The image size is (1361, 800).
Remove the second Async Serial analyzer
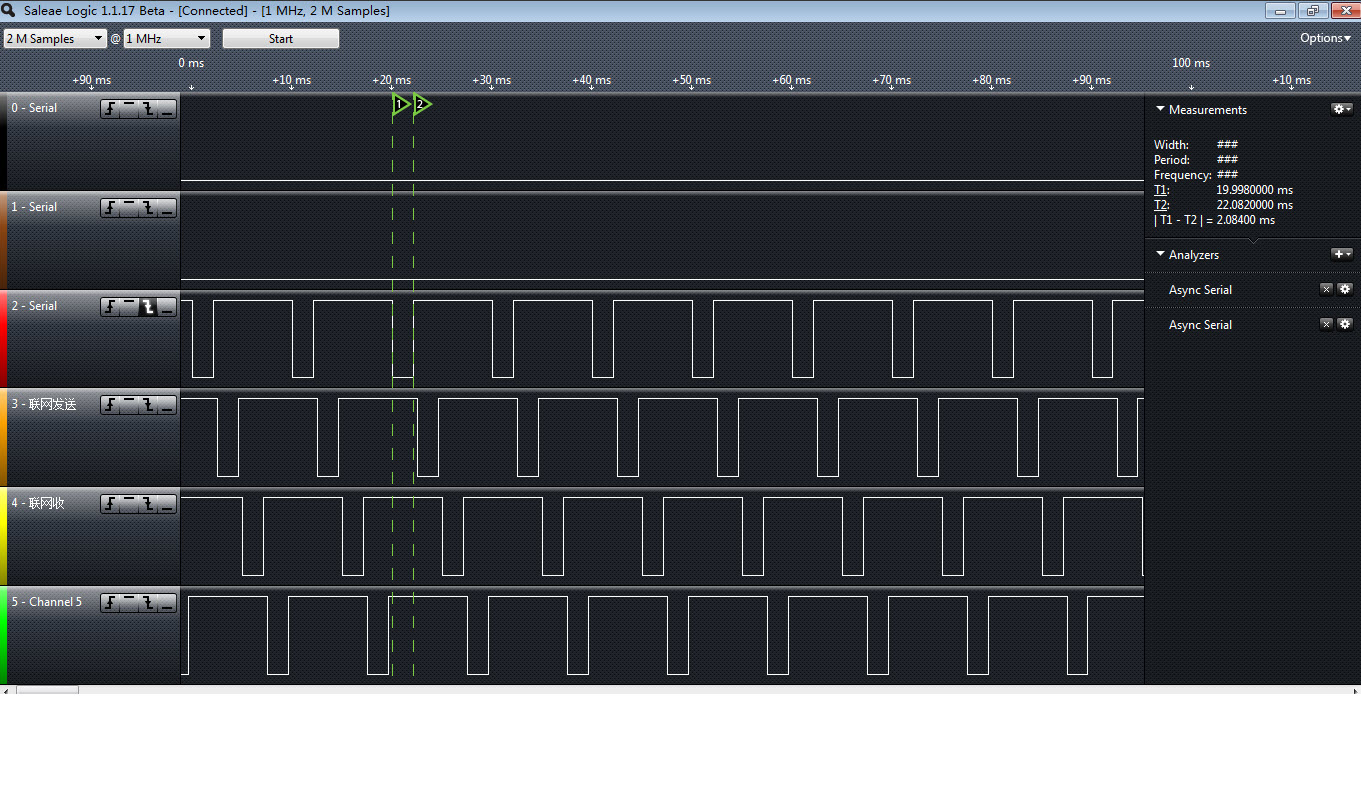(x=1326, y=324)
